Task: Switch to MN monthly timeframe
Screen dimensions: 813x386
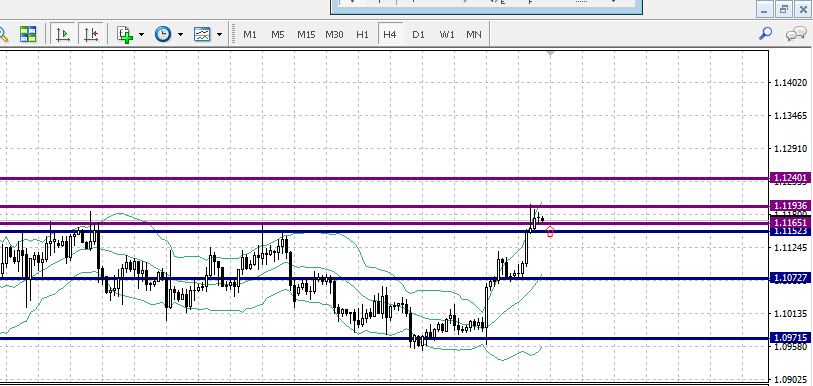Action: point(474,35)
